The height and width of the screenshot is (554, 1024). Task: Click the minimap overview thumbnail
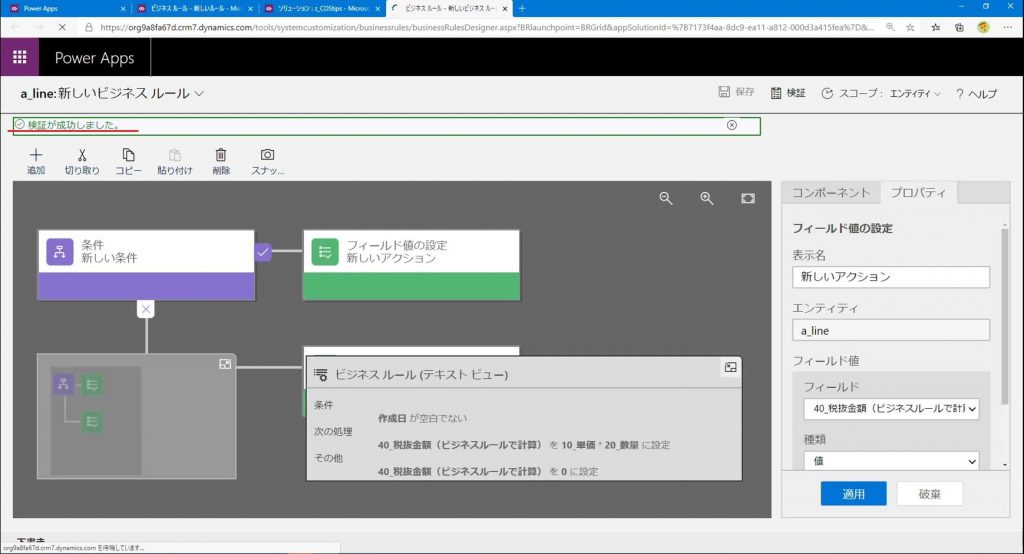pyautogui.click(x=96, y=421)
